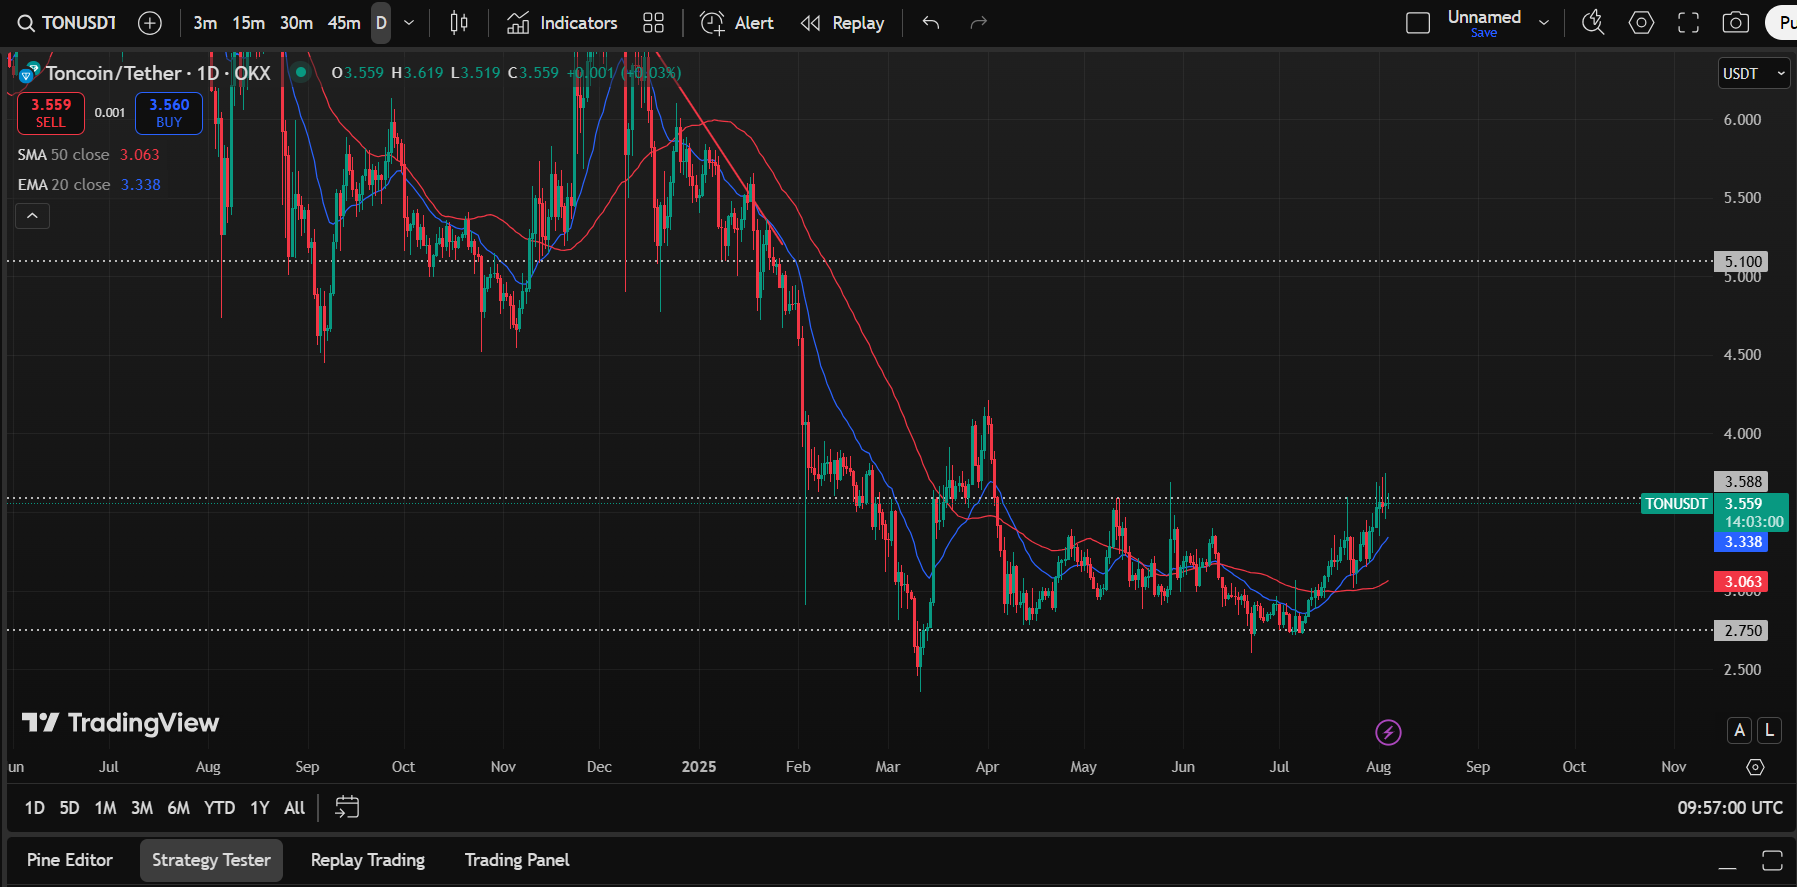This screenshot has height=887, width=1797.
Task: Set date range to 1Y
Action: click(x=260, y=808)
